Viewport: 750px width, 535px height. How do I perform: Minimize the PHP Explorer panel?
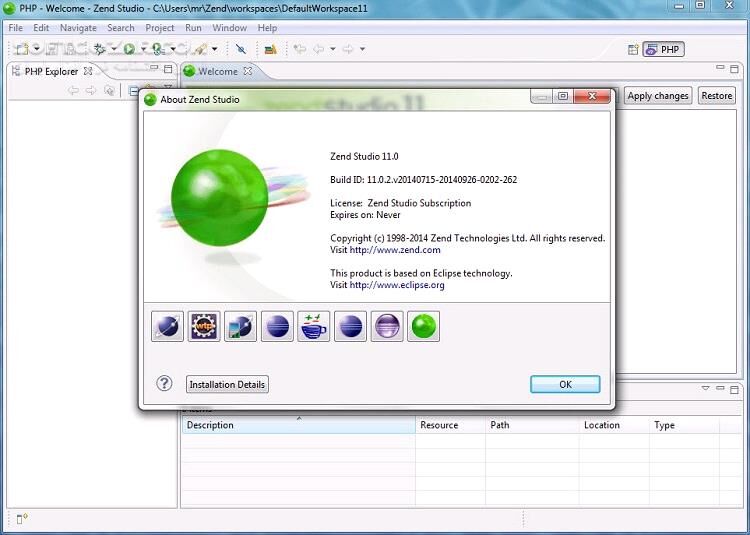154,68
